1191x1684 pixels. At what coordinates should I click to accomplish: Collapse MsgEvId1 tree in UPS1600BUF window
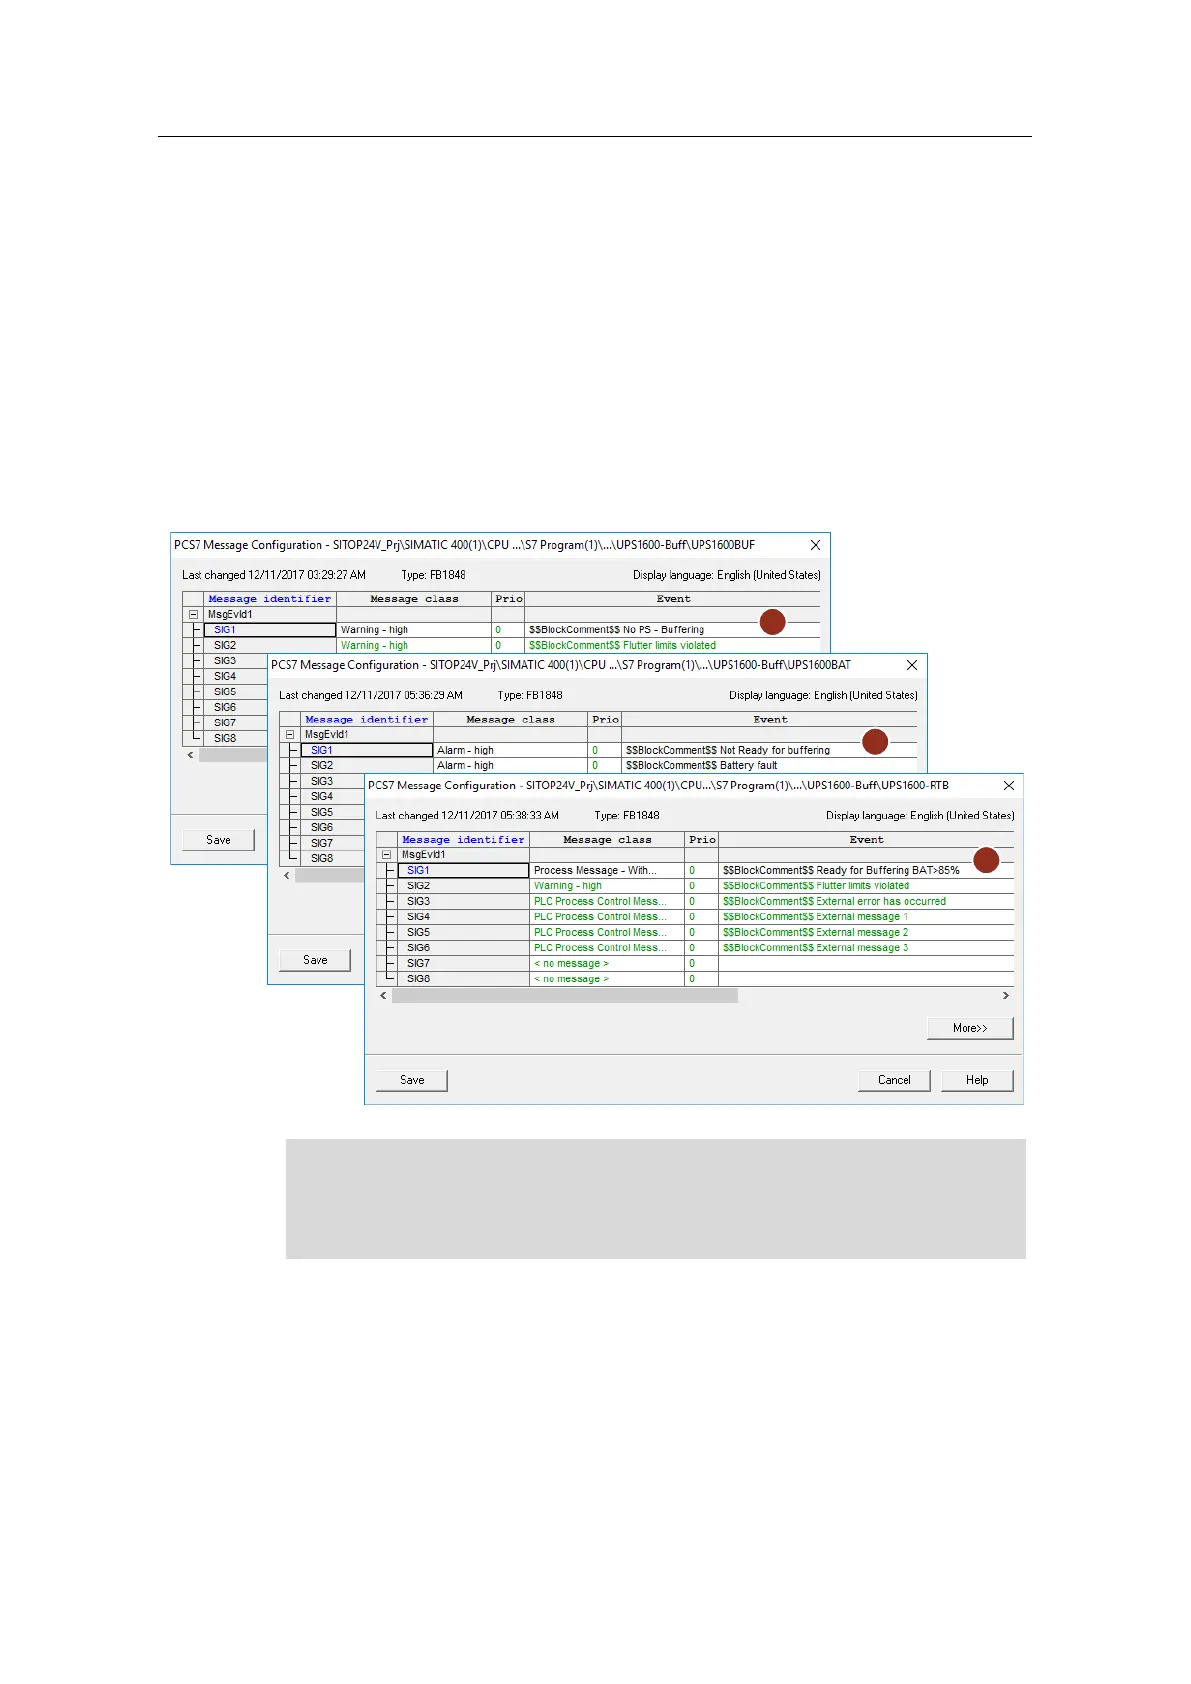(x=193, y=614)
